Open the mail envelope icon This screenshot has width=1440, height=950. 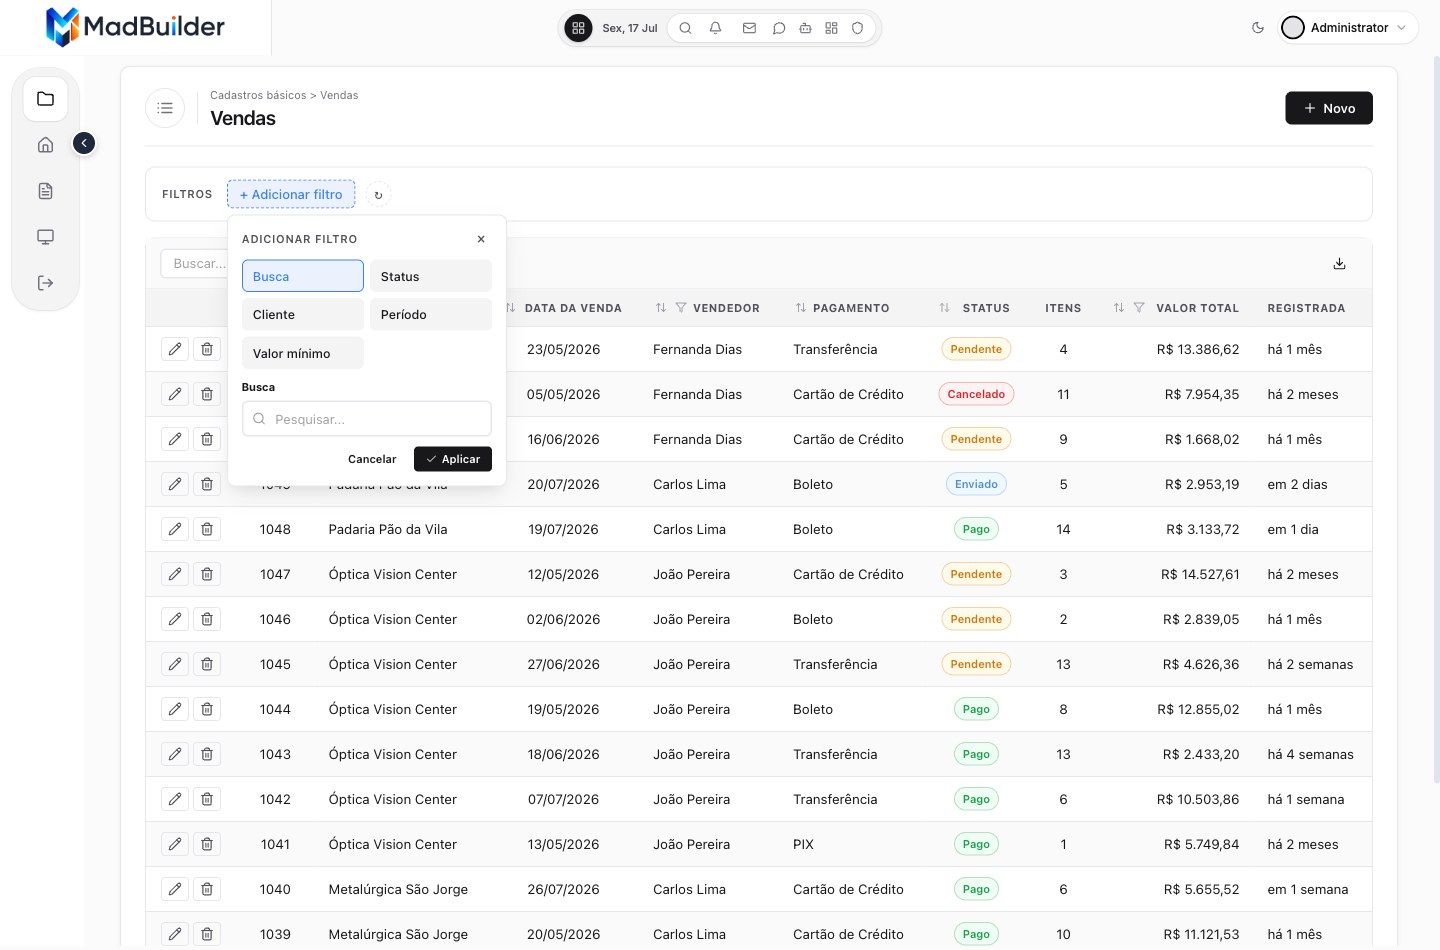pos(749,28)
